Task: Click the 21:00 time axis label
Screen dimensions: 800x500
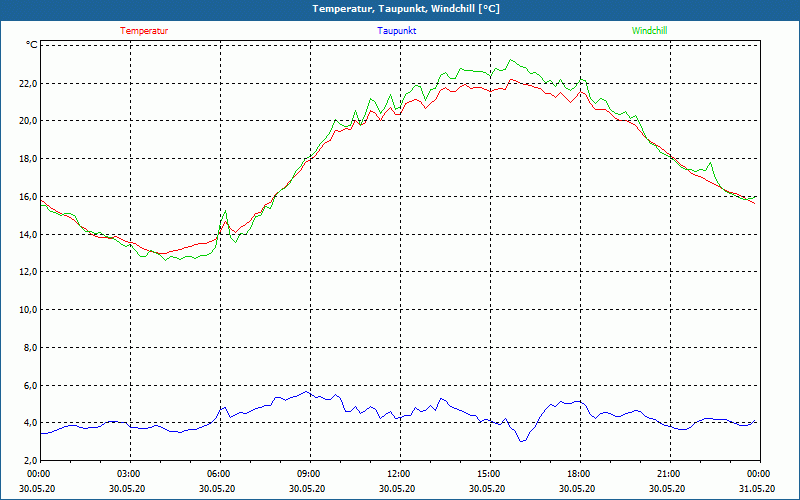Action: pyautogui.click(x=670, y=474)
